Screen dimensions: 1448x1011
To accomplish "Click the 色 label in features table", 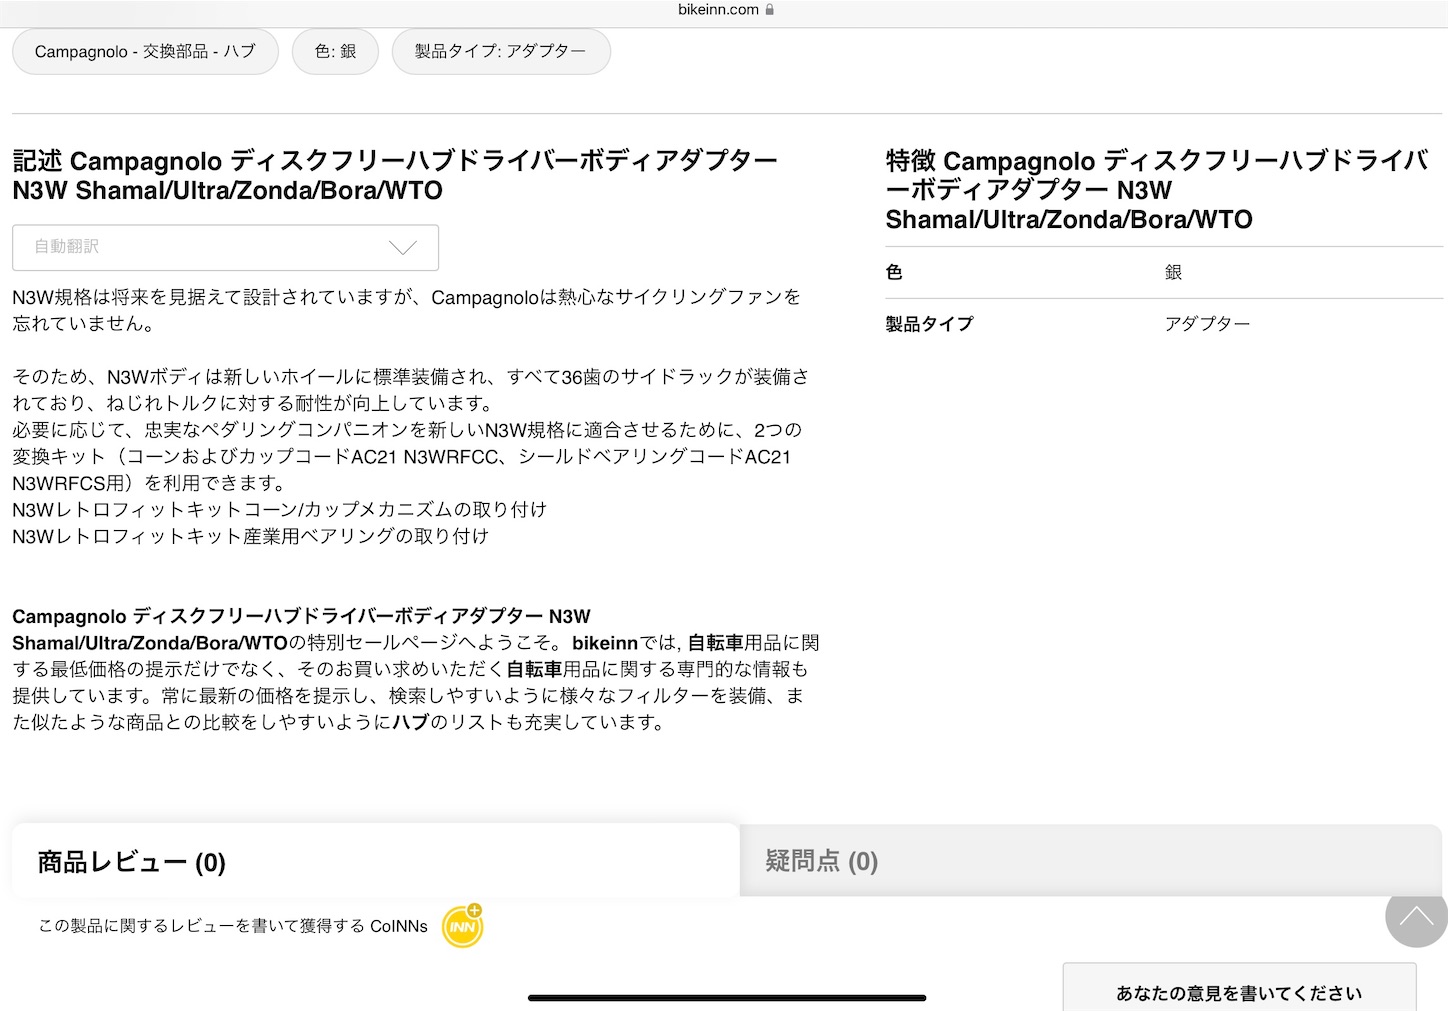I will (x=894, y=272).
